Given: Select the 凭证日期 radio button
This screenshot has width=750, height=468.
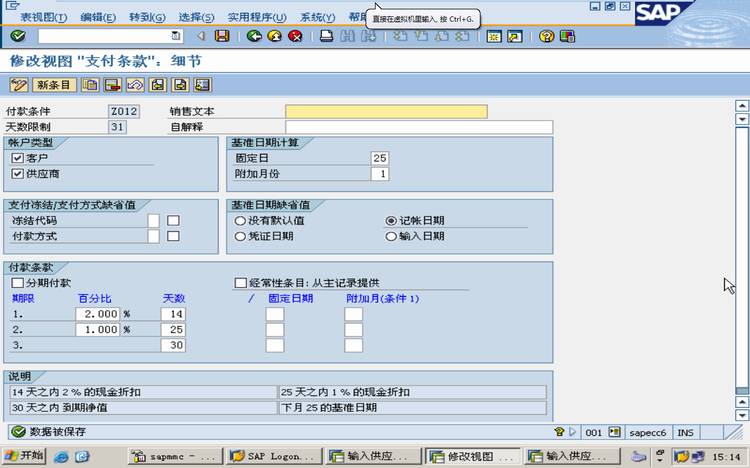Looking at the screenshot, I should click(240, 236).
